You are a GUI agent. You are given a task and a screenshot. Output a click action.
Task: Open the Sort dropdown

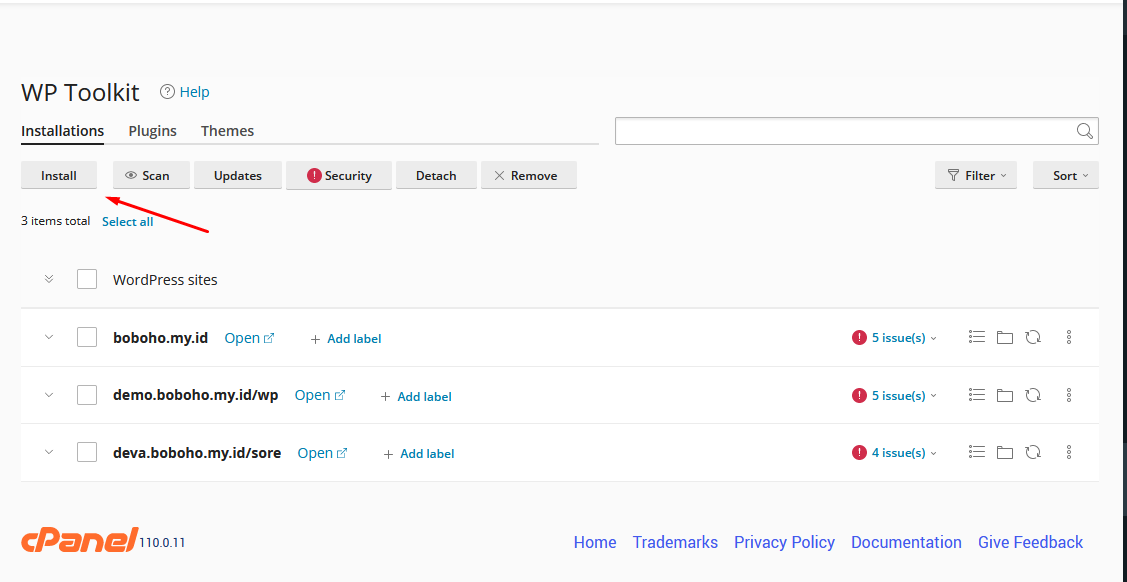[x=1065, y=175]
